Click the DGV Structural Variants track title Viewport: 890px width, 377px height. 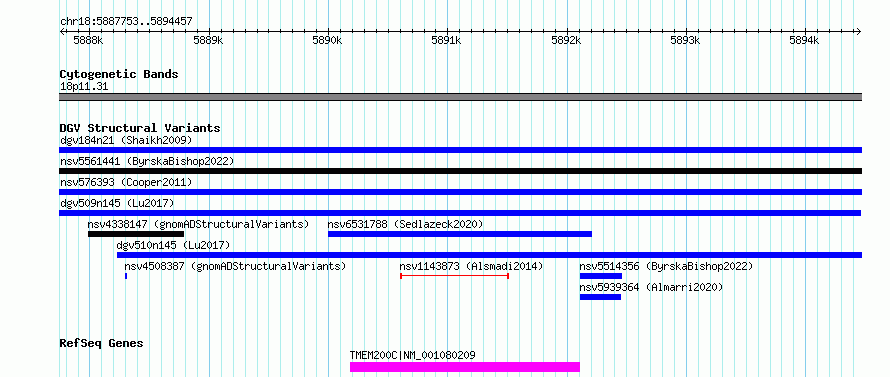(x=140, y=128)
